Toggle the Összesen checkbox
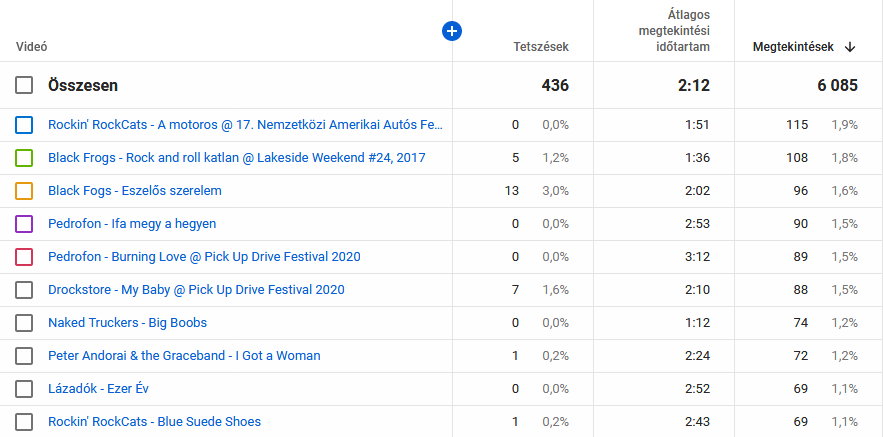 click(25, 86)
